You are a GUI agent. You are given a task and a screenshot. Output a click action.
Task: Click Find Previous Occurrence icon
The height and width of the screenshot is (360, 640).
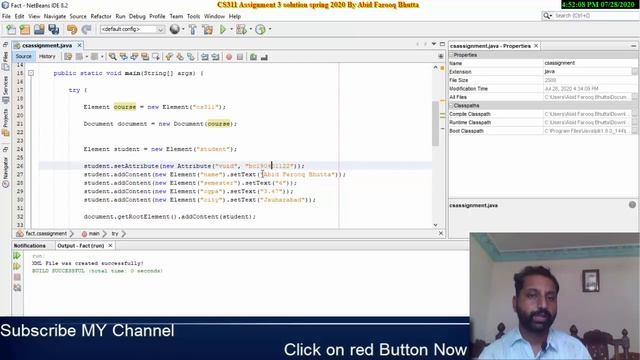pos(123,57)
